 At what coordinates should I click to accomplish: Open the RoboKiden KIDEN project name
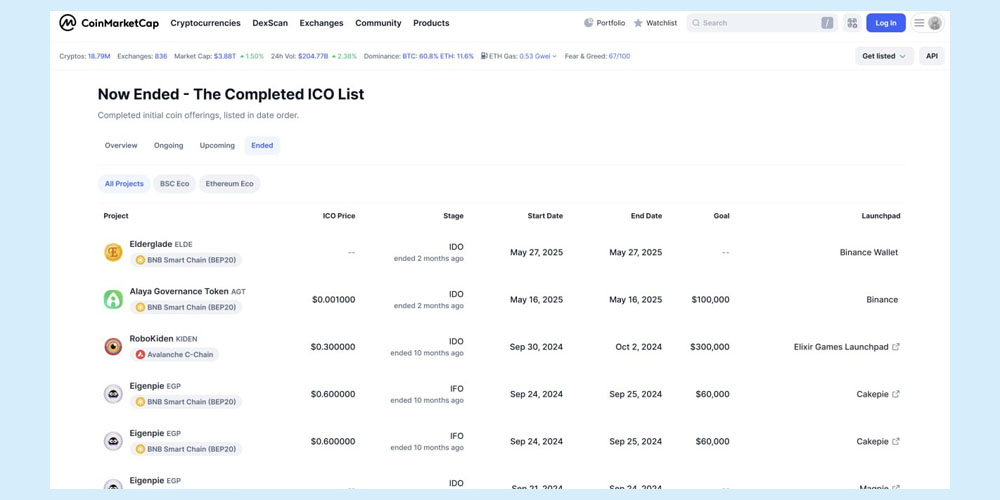click(163, 339)
